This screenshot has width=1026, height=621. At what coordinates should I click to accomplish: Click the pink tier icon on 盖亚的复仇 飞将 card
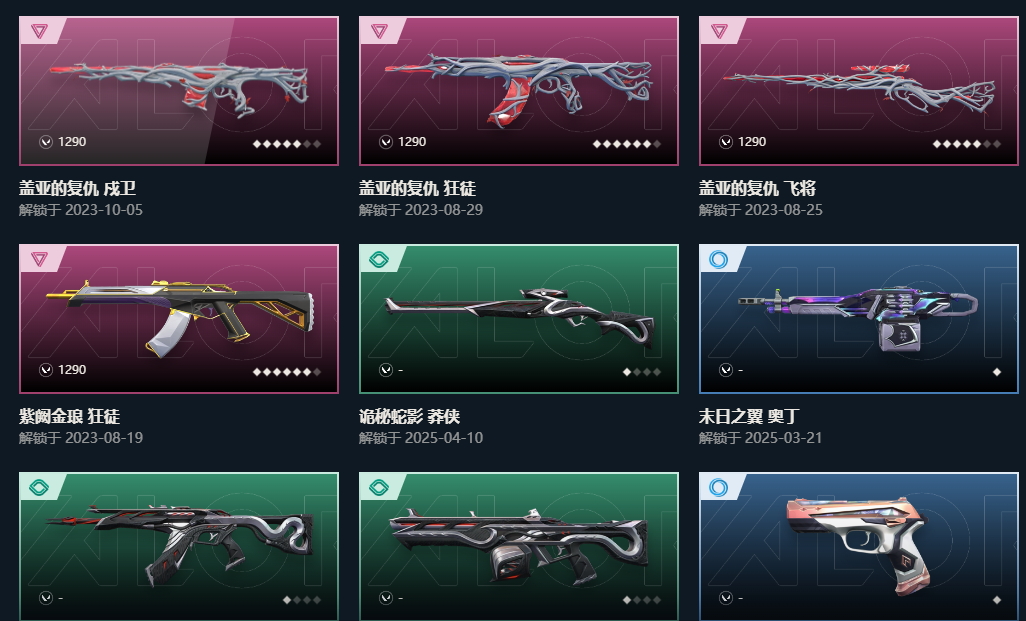(719, 31)
